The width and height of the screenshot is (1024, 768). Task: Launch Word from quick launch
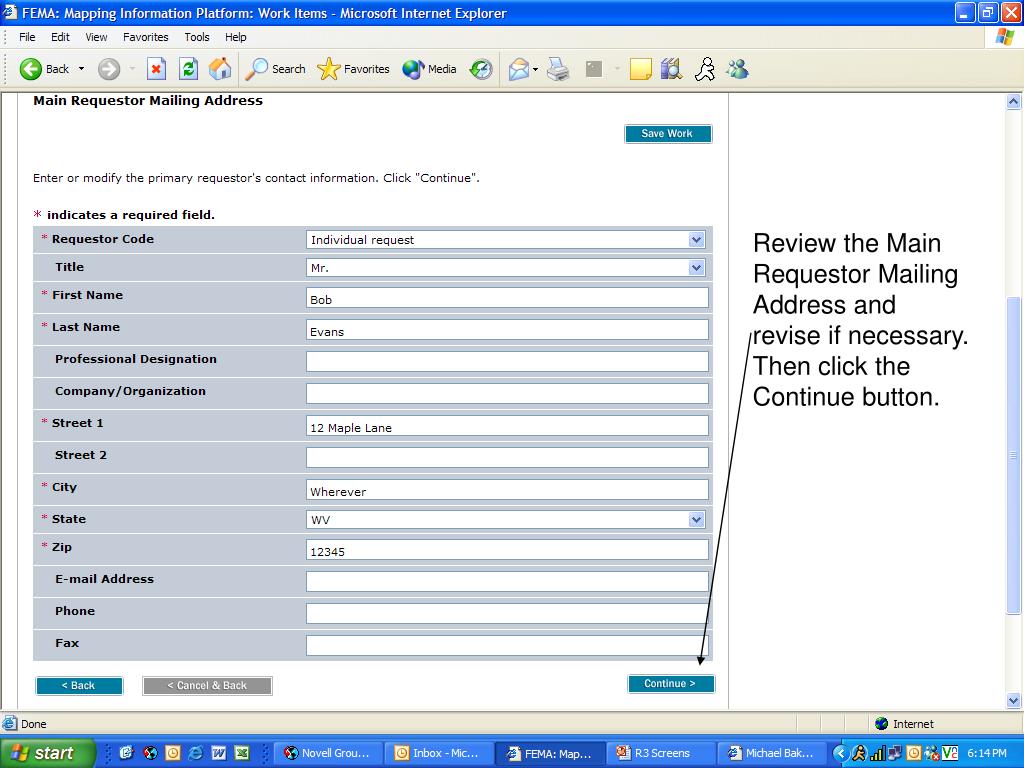(x=219, y=753)
